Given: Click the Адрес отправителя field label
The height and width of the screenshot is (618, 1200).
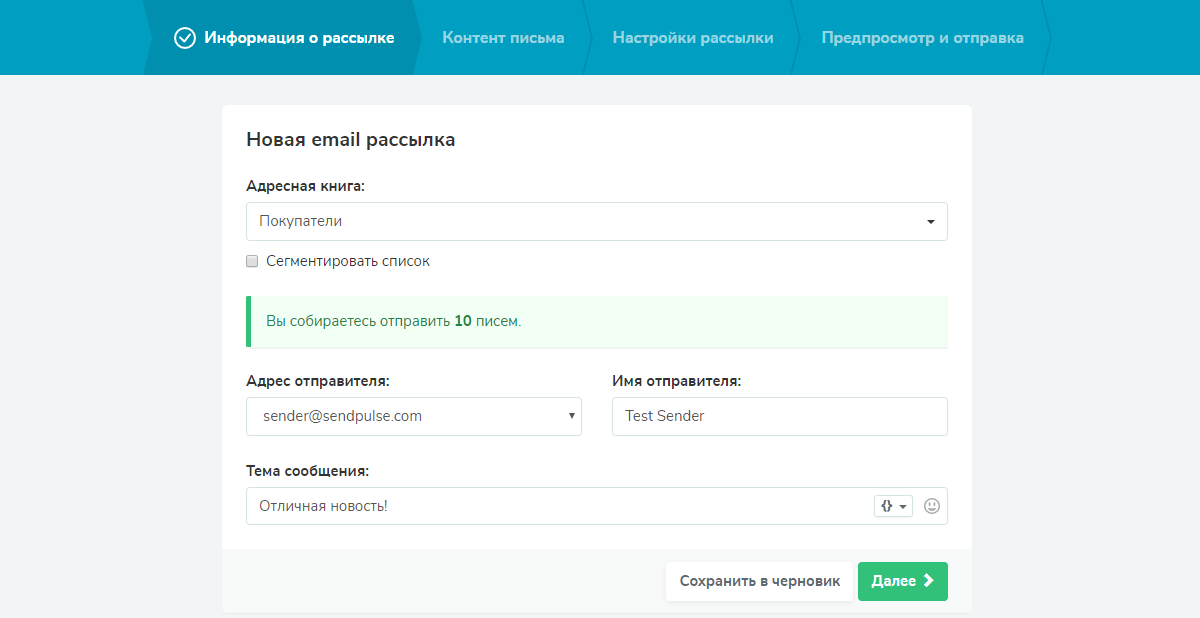Looking at the screenshot, I should point(317,381).
